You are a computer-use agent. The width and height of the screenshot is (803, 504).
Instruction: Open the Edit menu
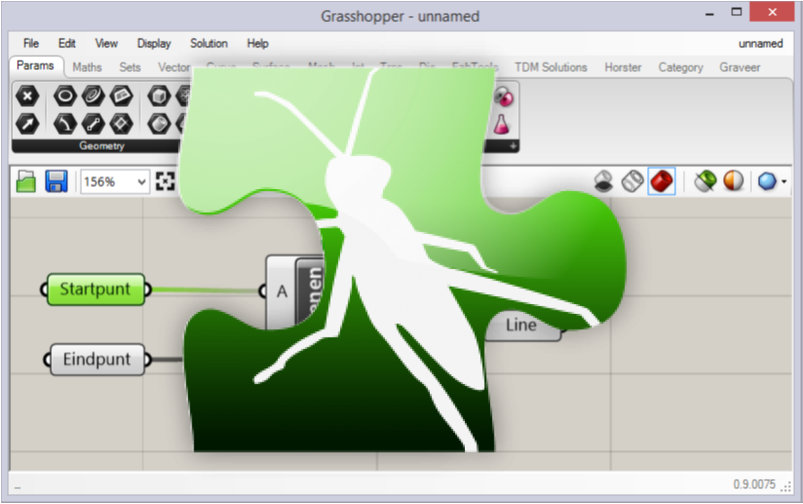[x=67, y=44]
